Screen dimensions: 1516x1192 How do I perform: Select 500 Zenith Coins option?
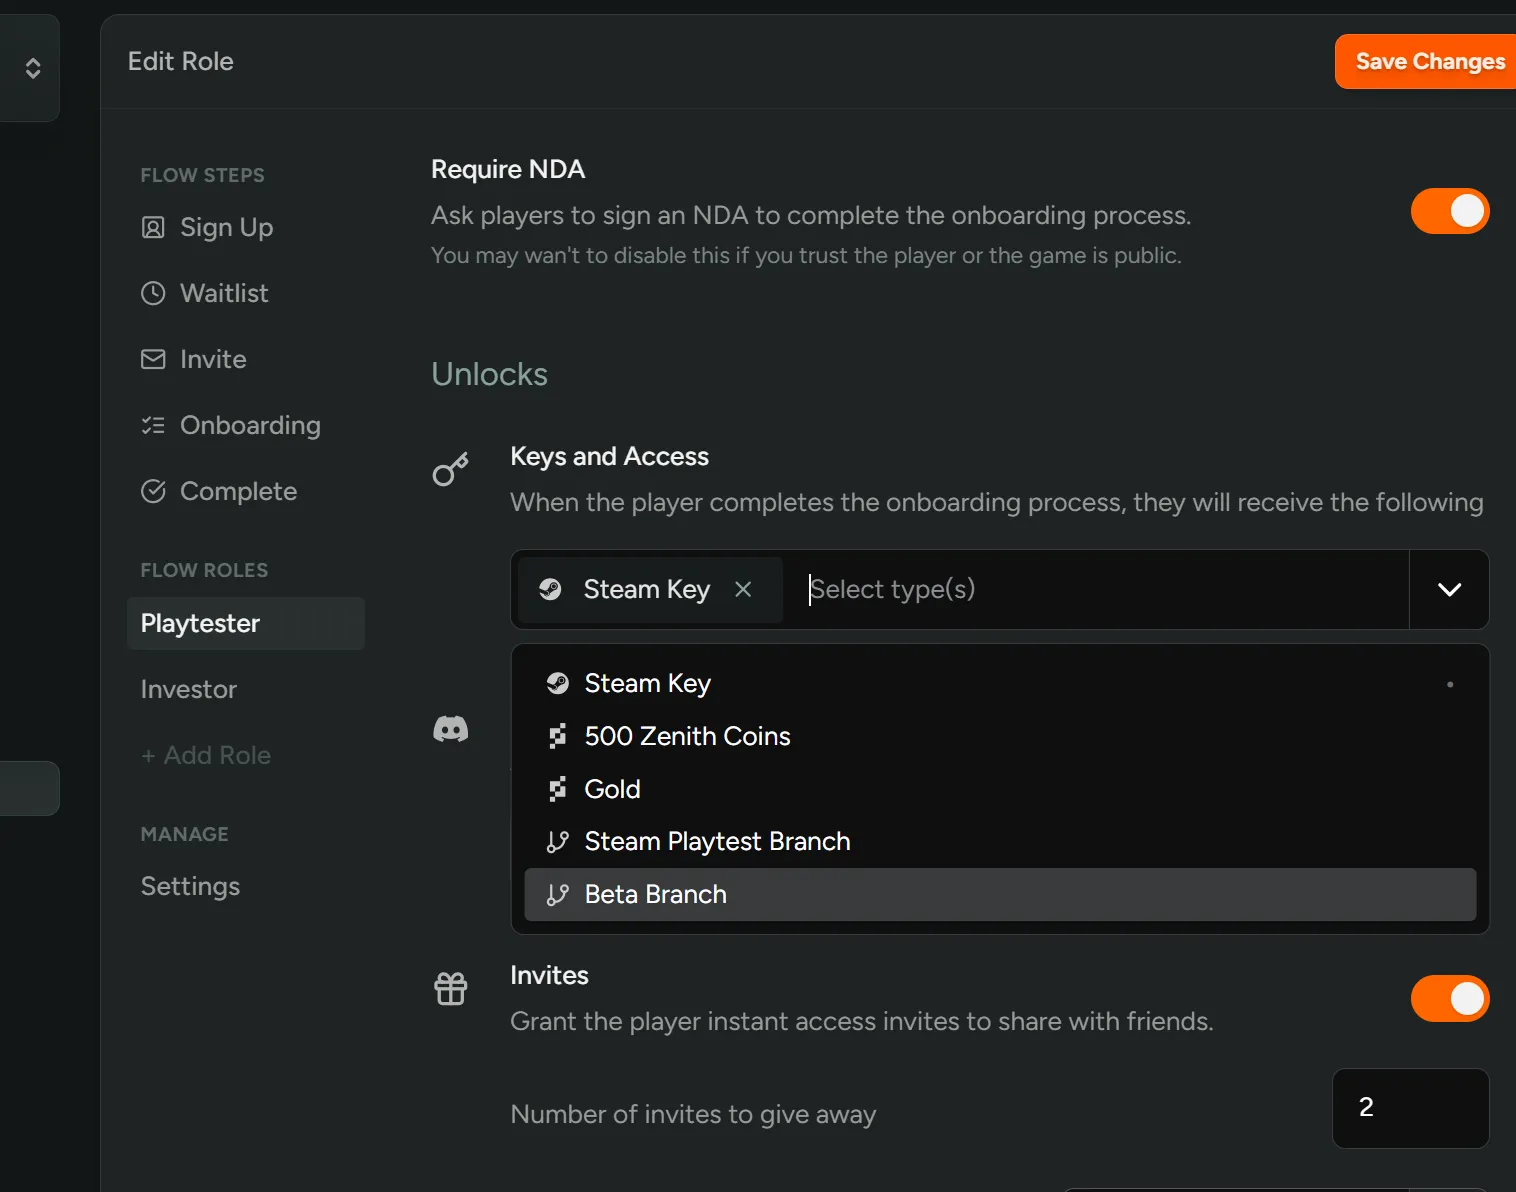tap(687, 737)
